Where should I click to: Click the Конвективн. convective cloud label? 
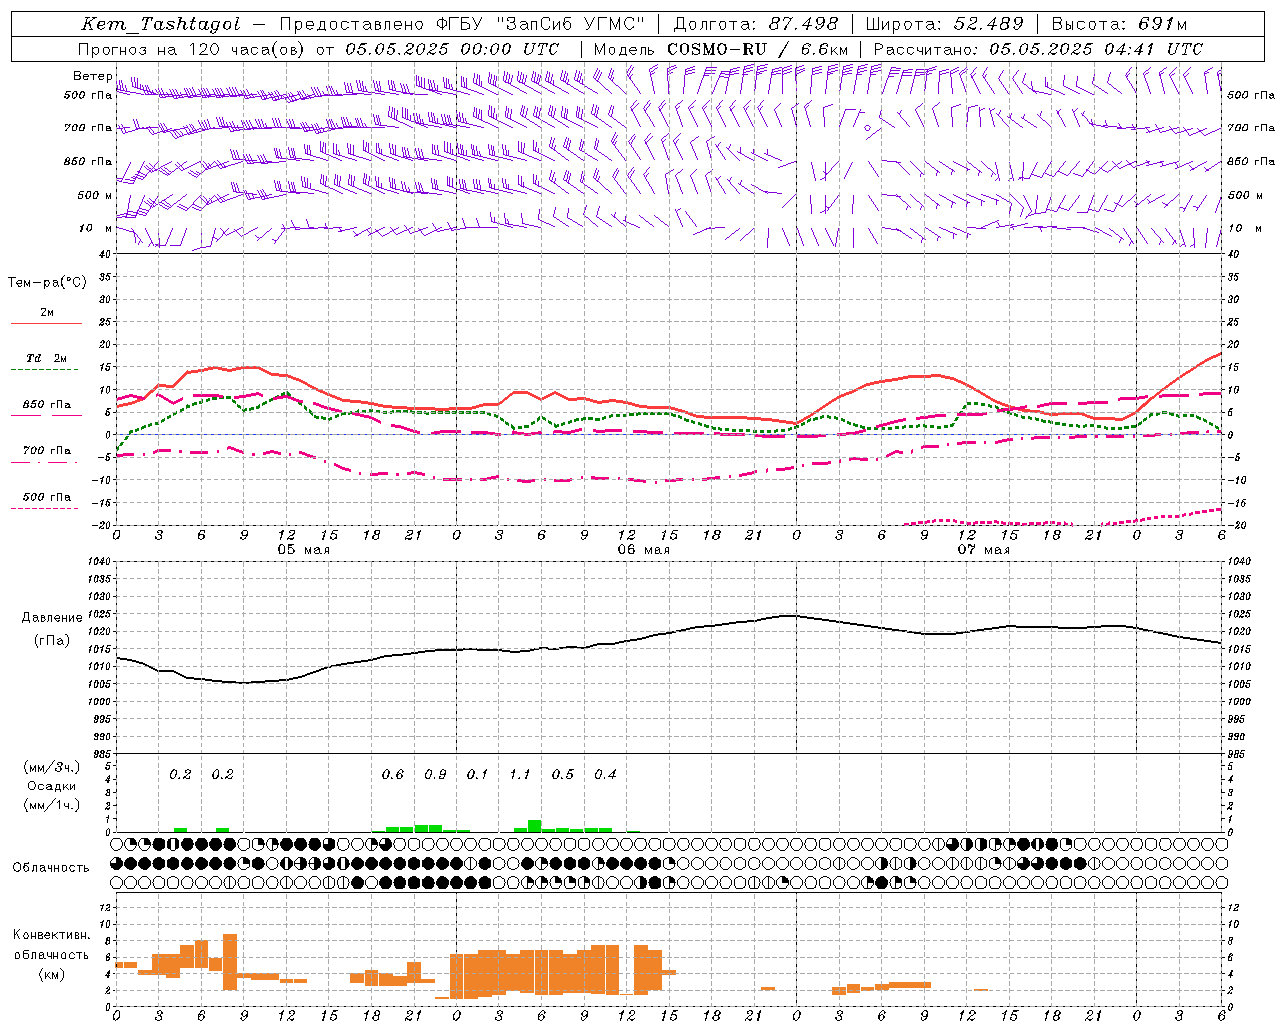(51, 934)
